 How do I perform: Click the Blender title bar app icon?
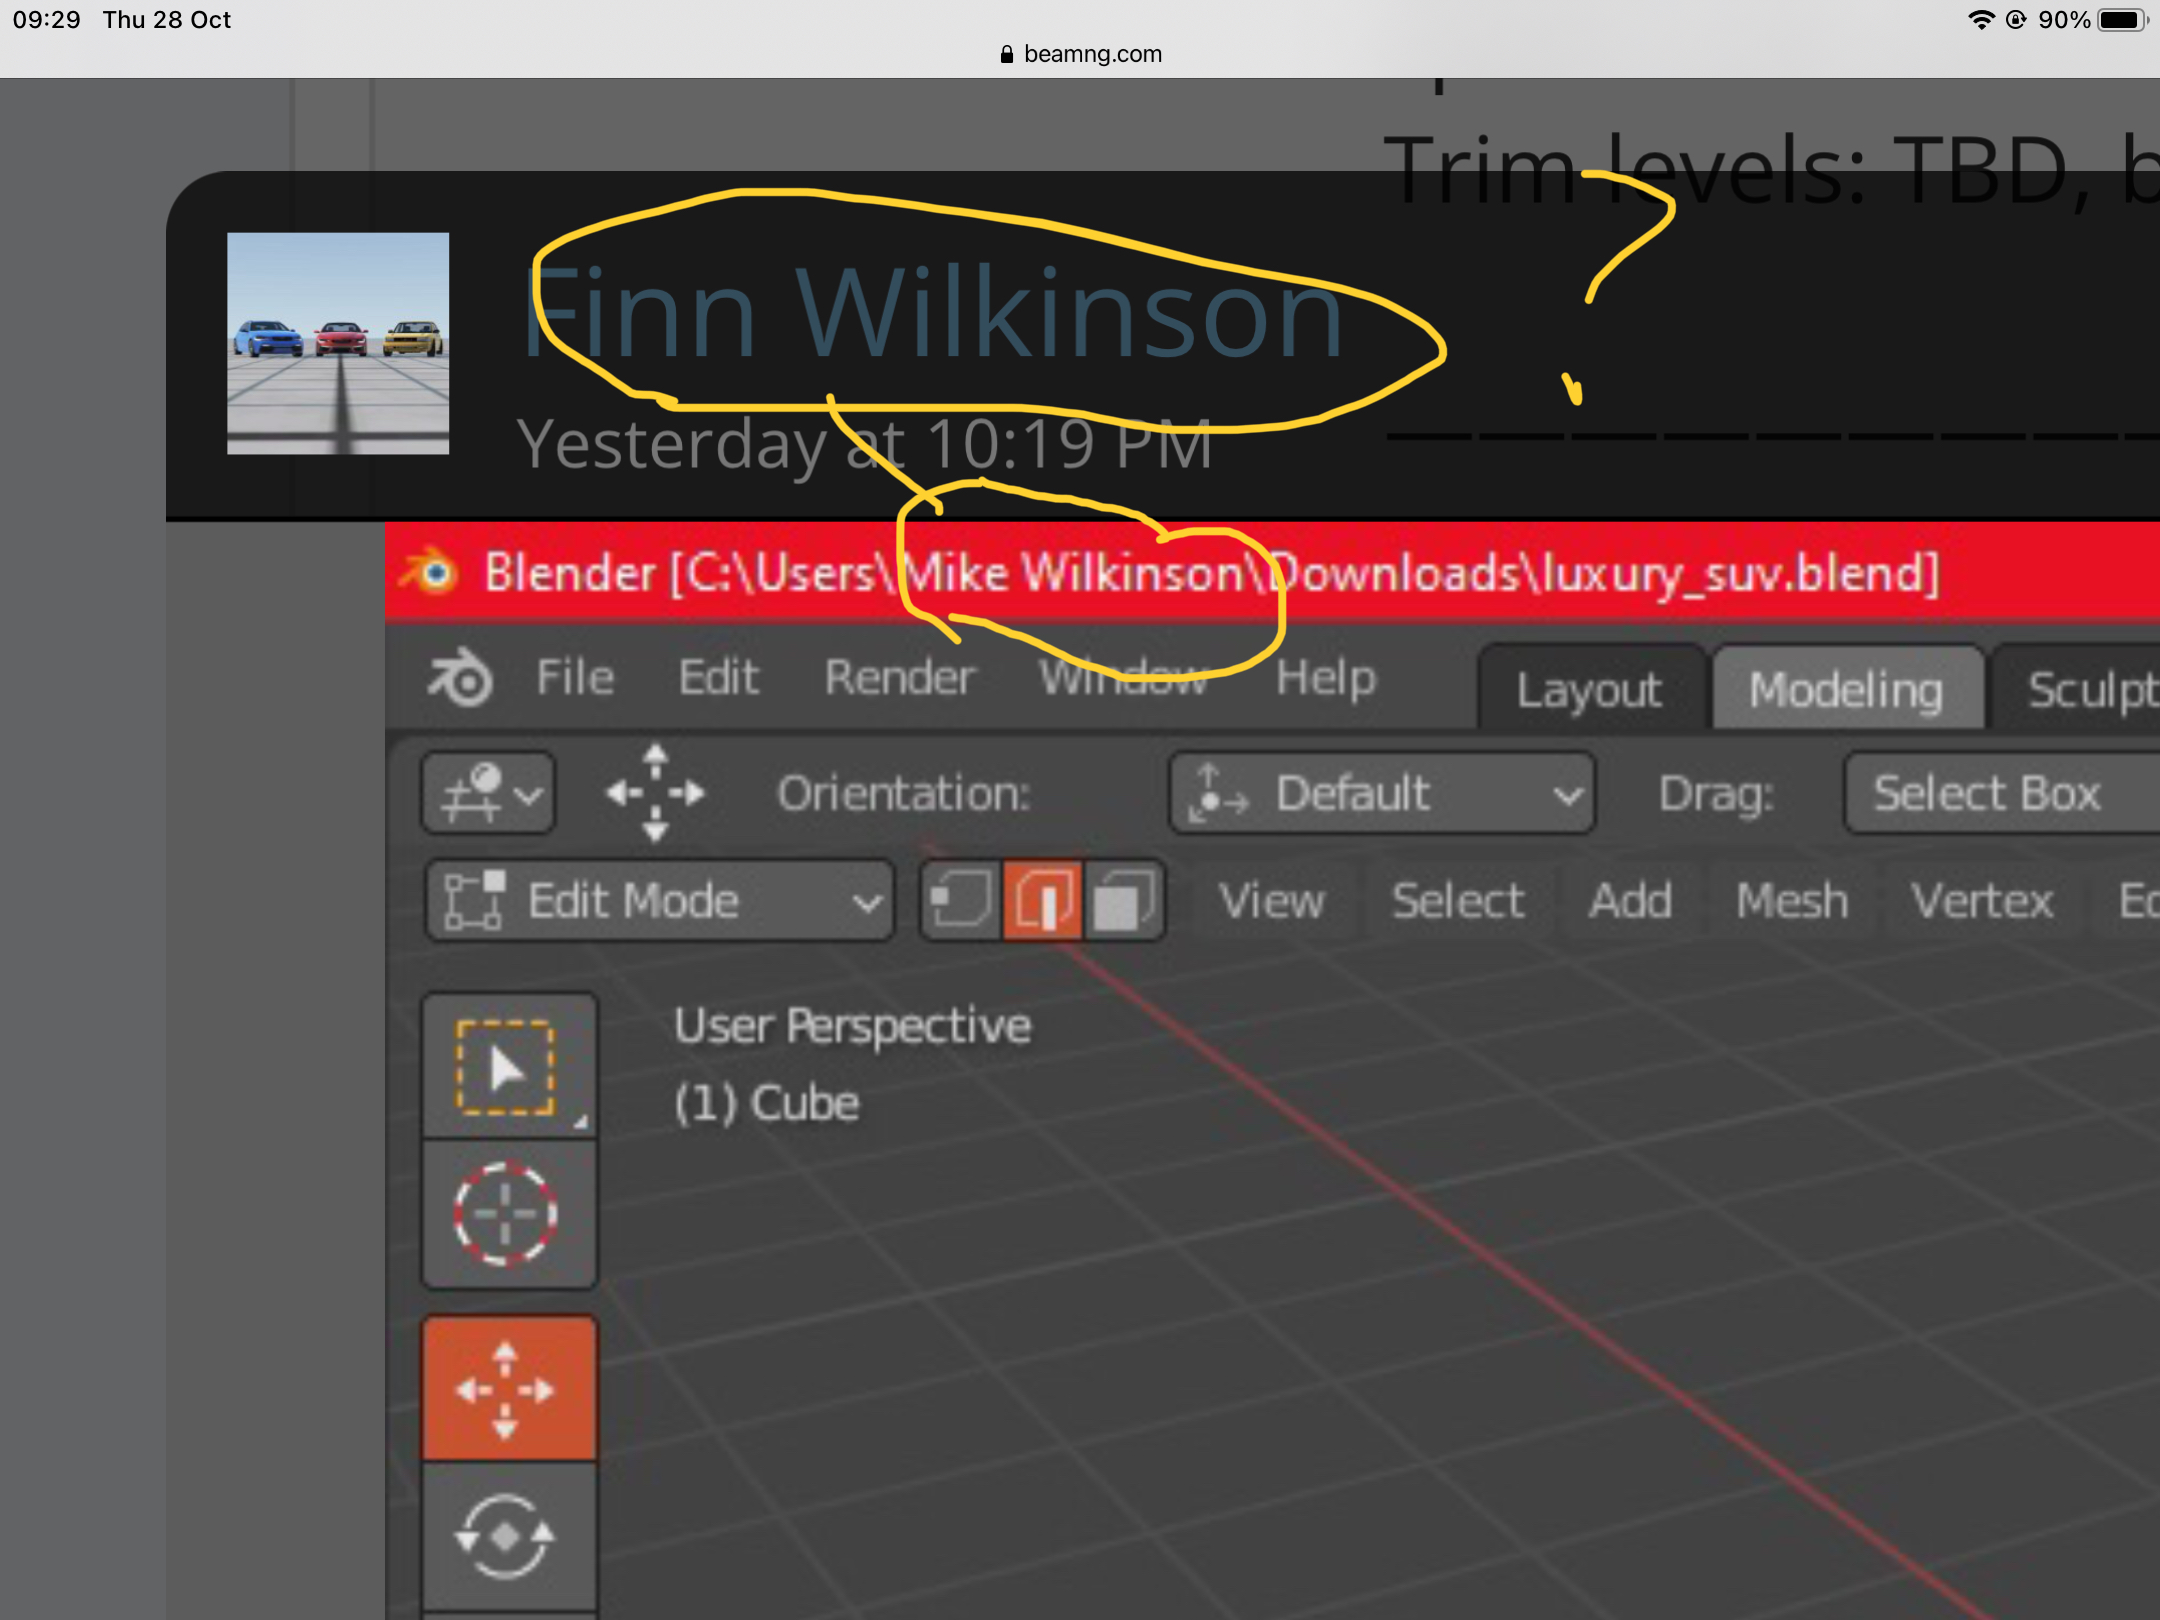pos(430,572)
